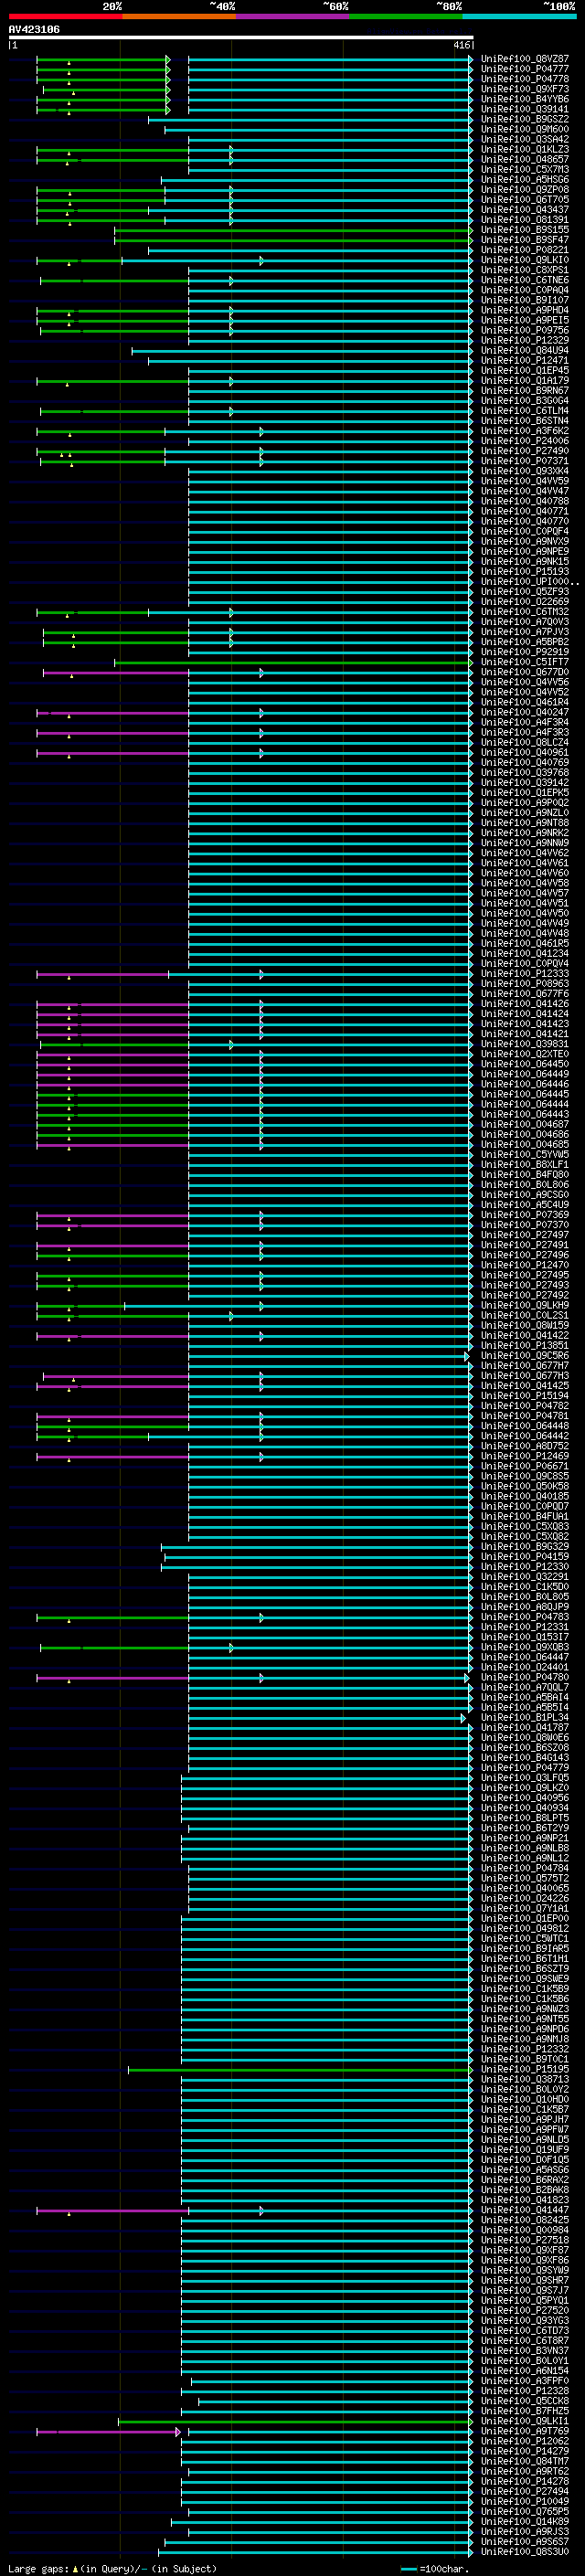Select the UniRef100_Q9ZP08 label

(x=524, y=190)
